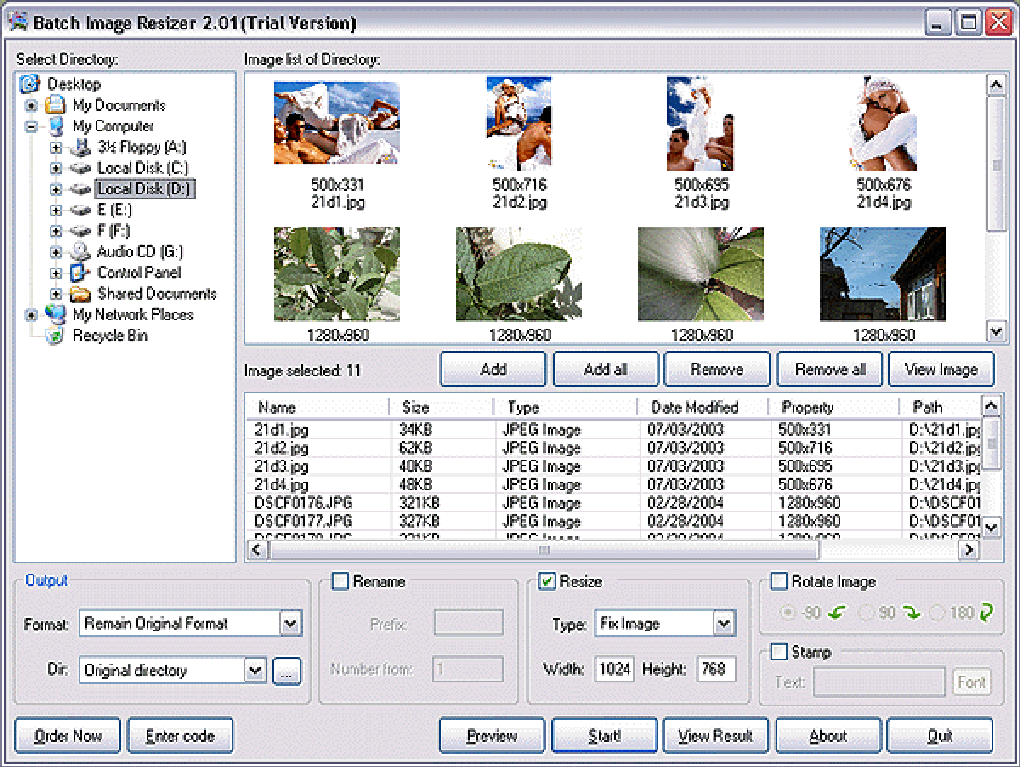1020x767 pixels.
Task: Click the 21d1.jpg thumbnail
Action: click(x=337, y=122)
